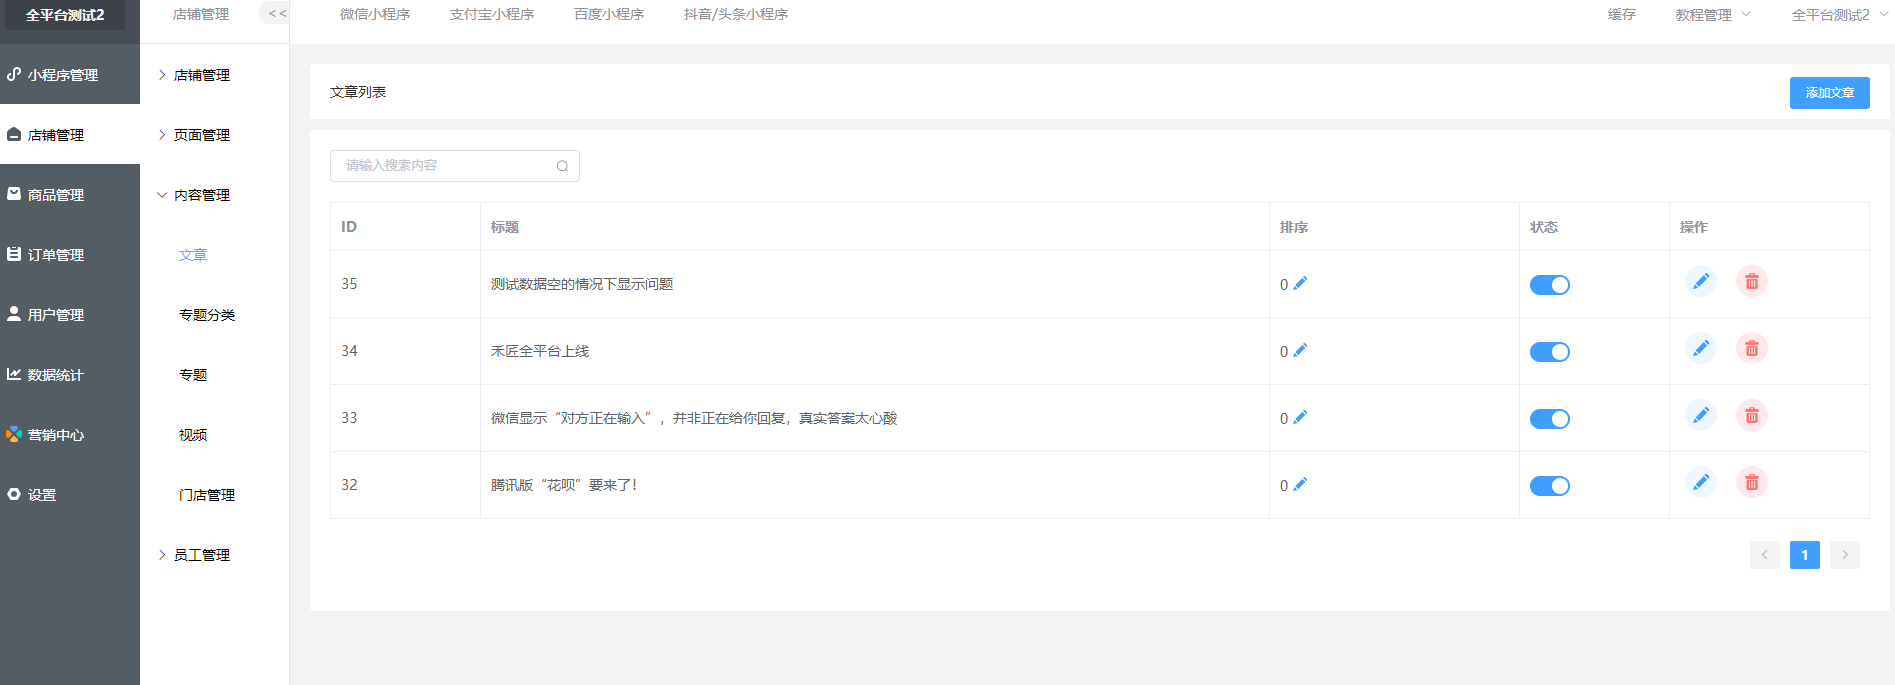The width and height of the screenshot is (1895, 685).
Task: Switch to 百度小程序 tab
Action: pyautogui.click(x=609, y=14)
